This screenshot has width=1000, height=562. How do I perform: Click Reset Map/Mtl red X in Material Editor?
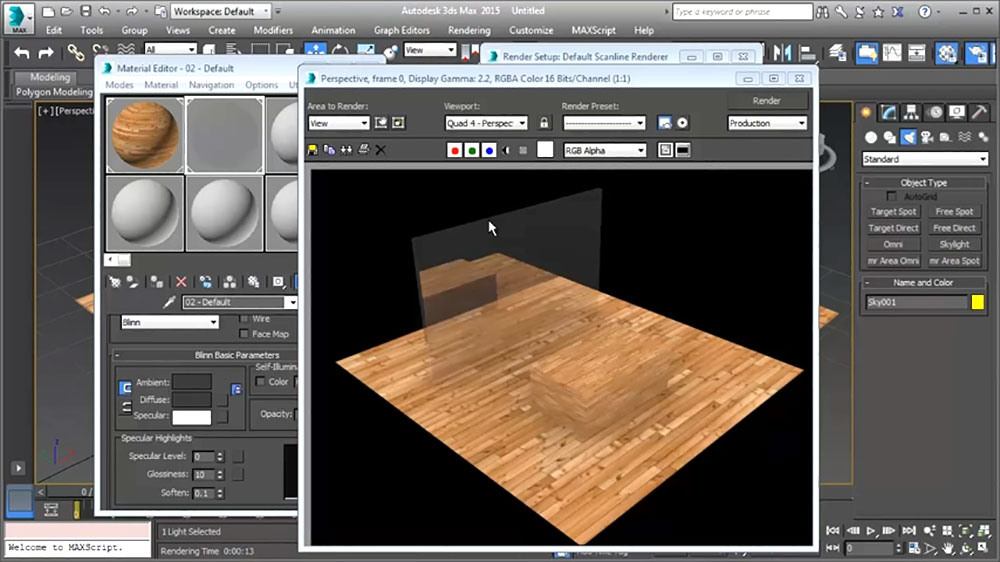click(181, 281)
